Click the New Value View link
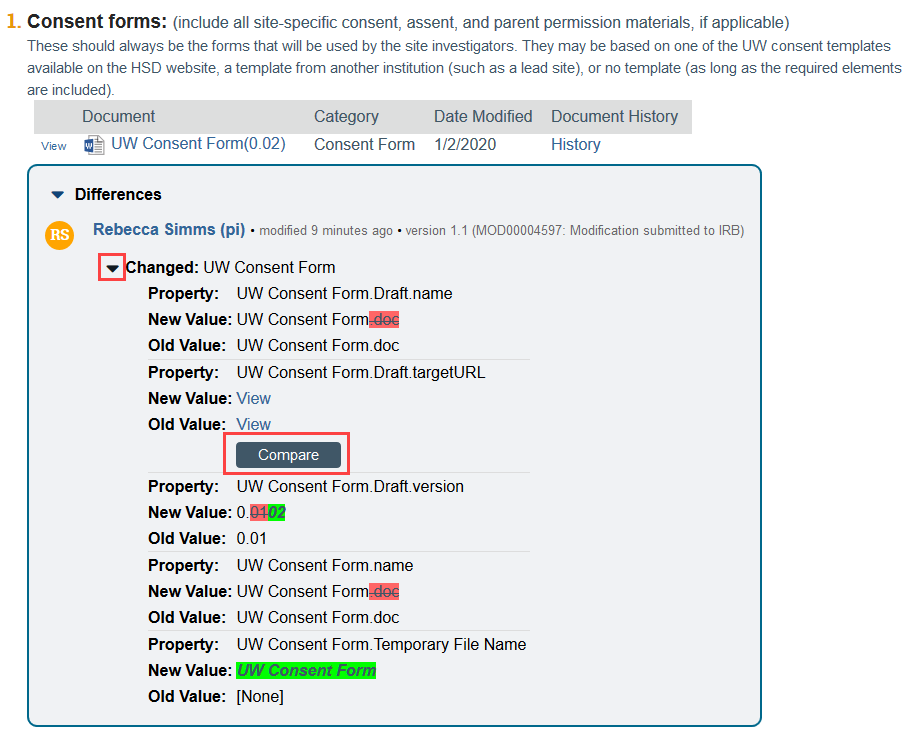Image resolution: width=904 pixels, height=730 pixels. click(253, 398)
